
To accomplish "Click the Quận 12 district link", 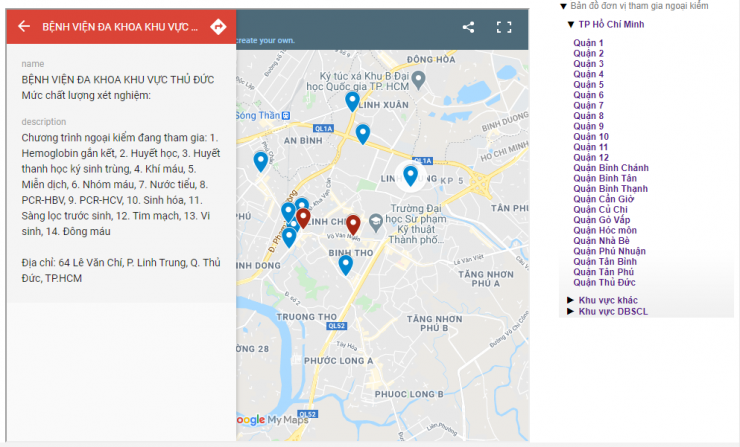I will coord(591,157).
